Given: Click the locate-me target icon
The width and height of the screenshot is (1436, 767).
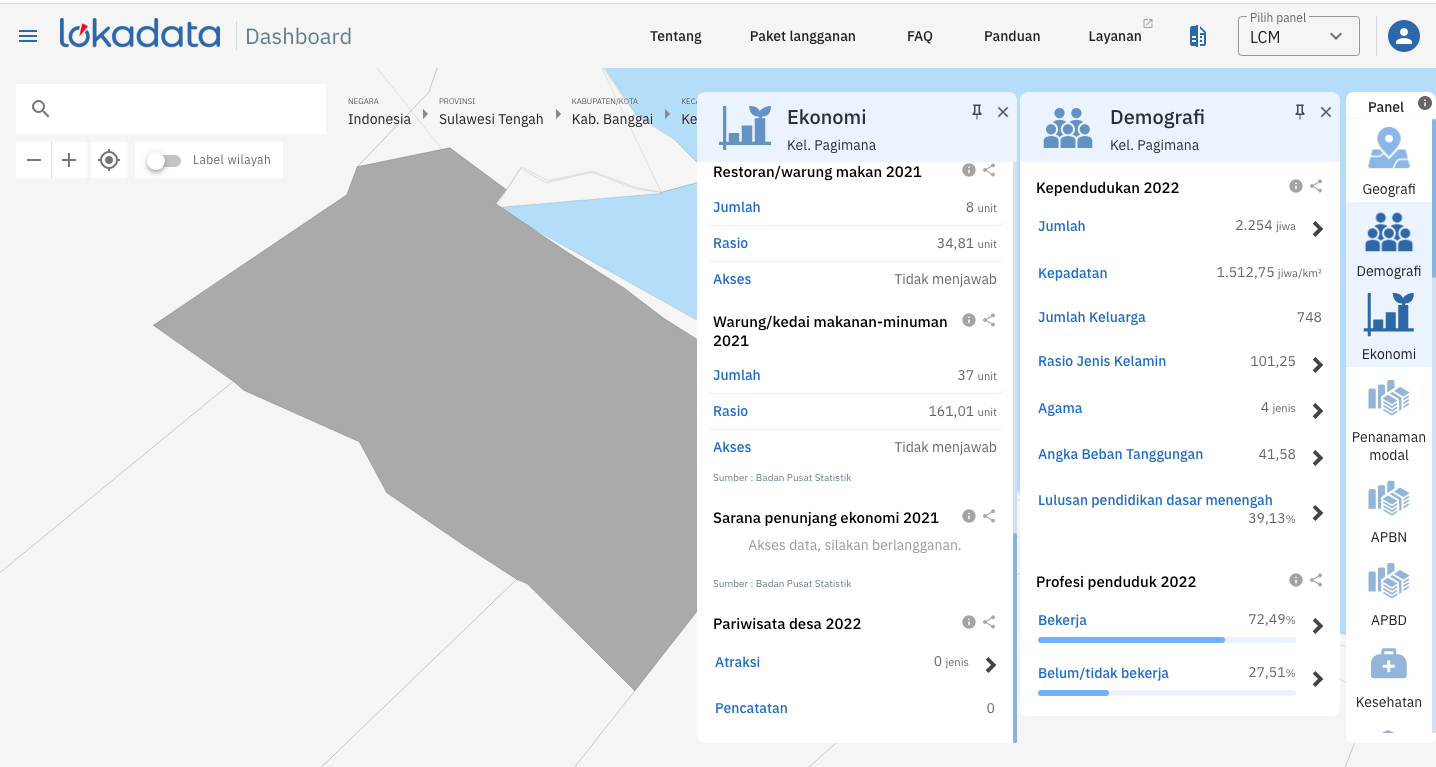Looking at the screenshot, I should pos(109,160).
